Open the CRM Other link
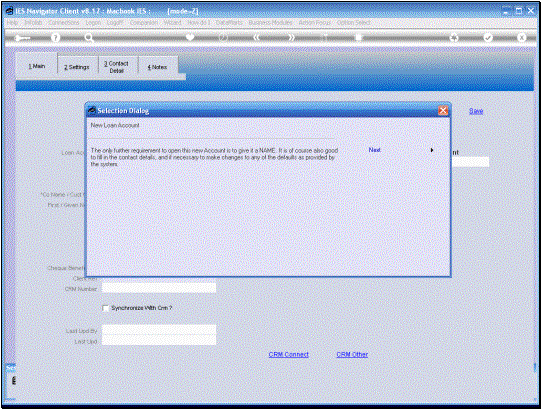Viewport: 541px width, 409px height. coord(352,354)
